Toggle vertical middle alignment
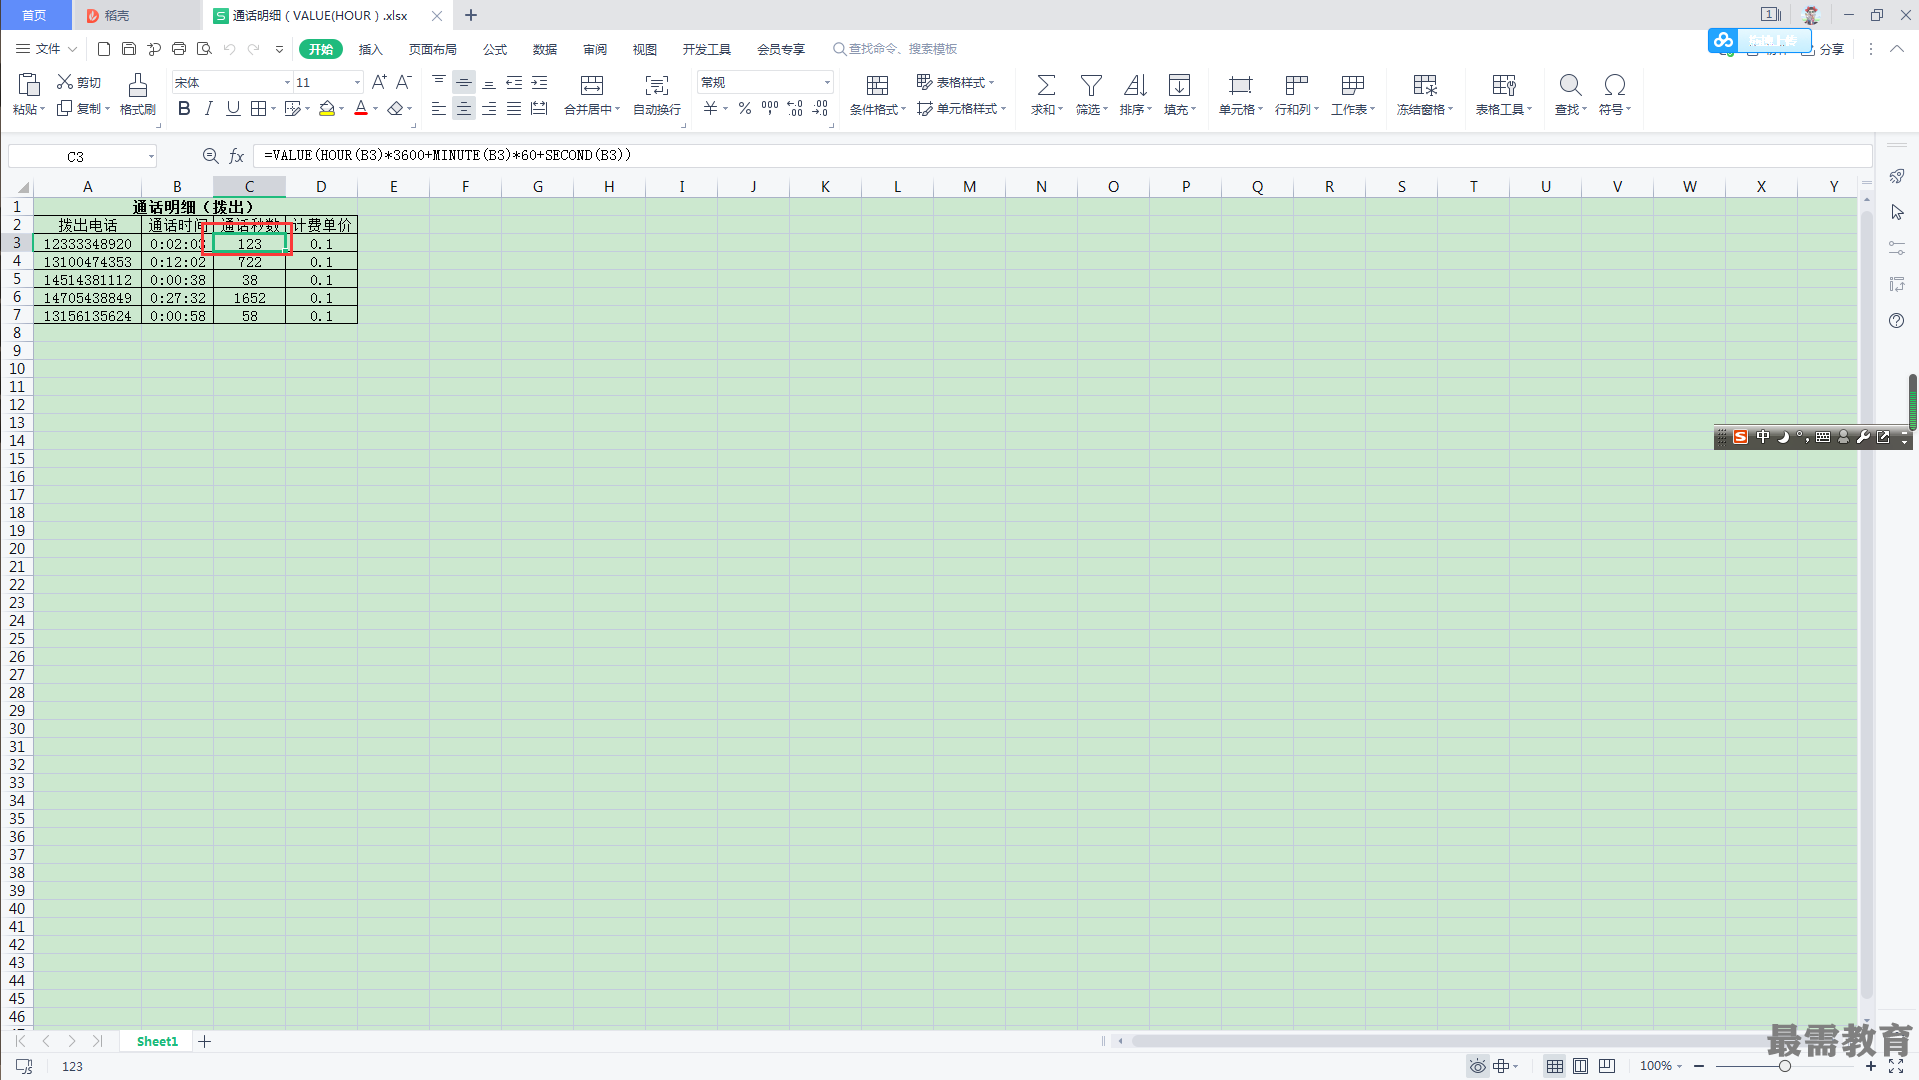The height and width of the screenshot is (1080, 1919). [464, 82]
